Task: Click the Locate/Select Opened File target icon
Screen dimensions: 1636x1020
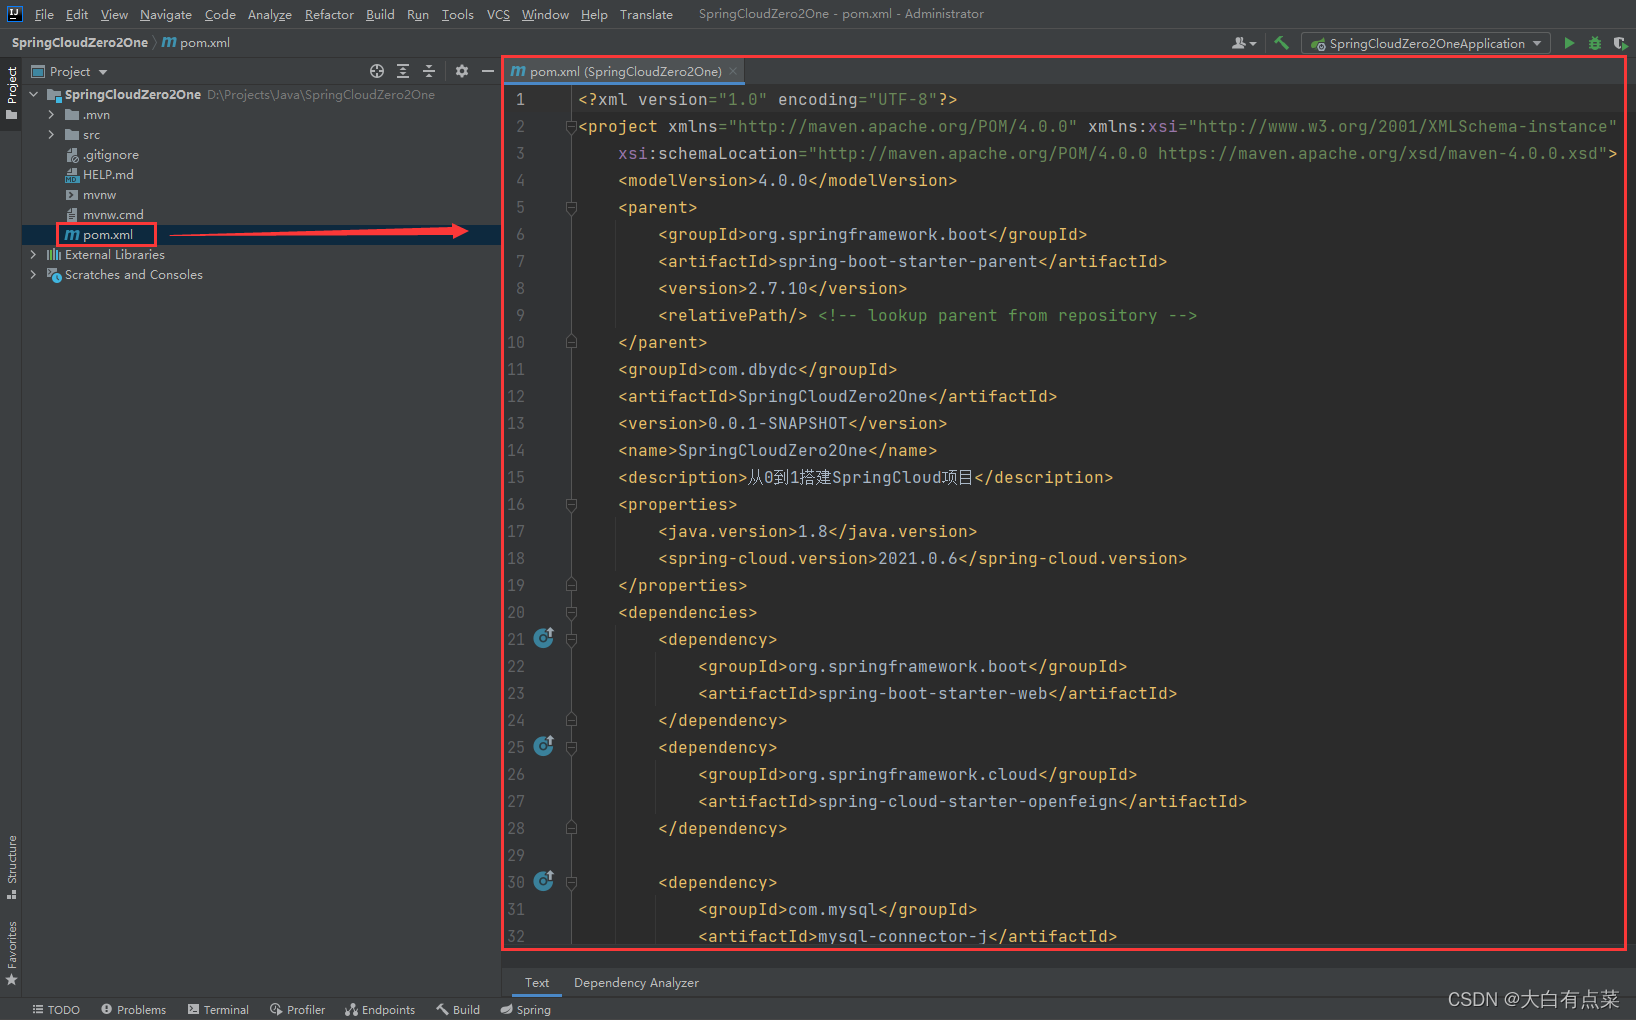Action: pos(377,71)
